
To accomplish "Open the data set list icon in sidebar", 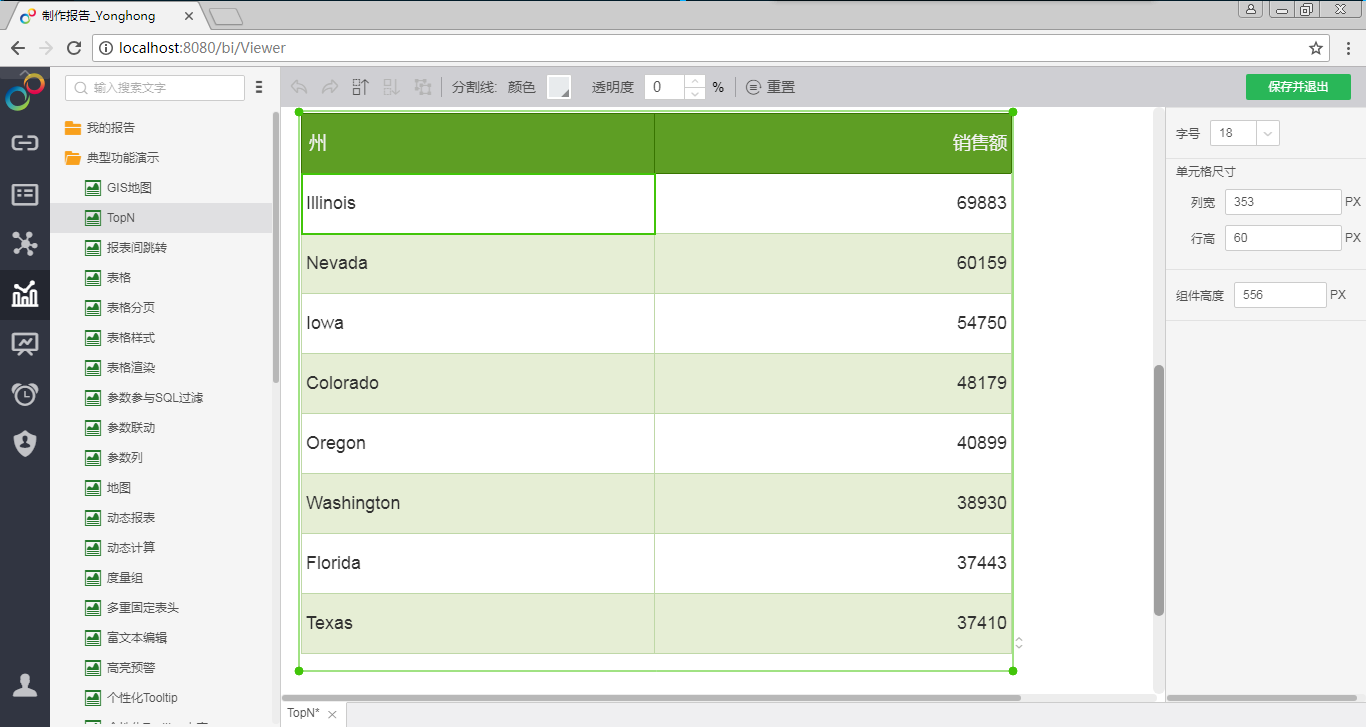I will tap(25, 194).
